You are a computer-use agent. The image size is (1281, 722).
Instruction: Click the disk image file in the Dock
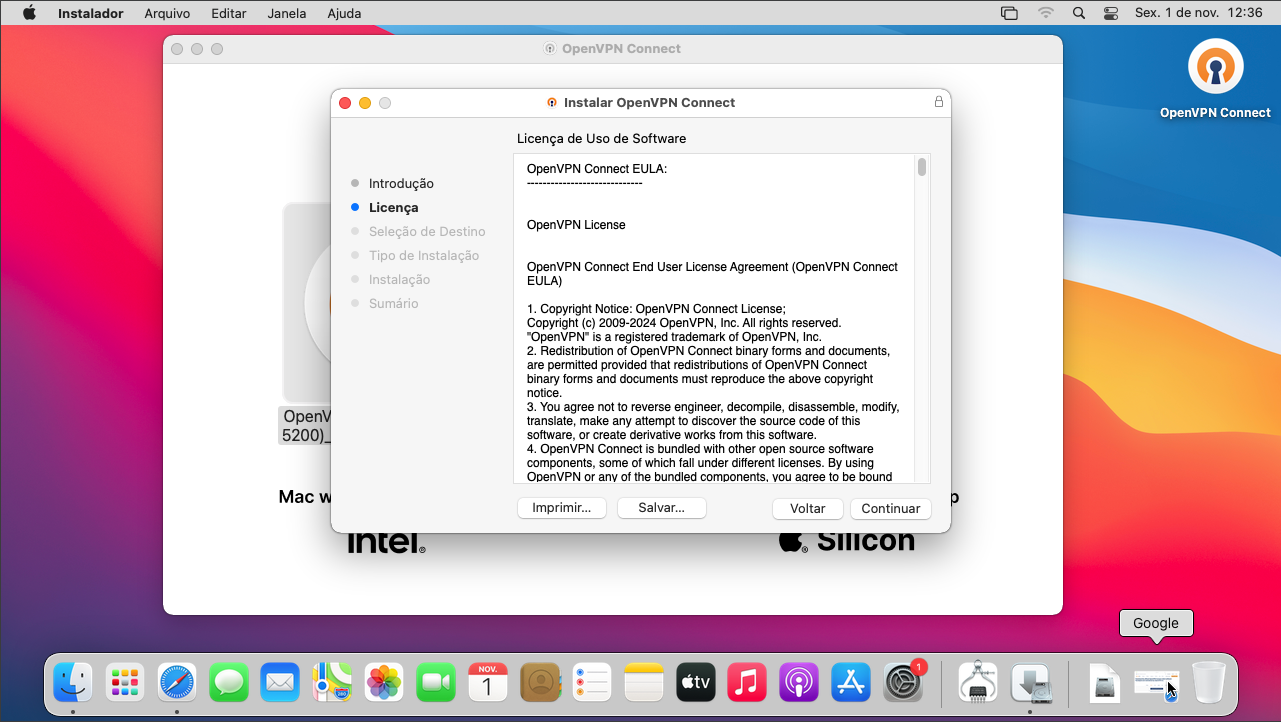[x=1104, y=682]
